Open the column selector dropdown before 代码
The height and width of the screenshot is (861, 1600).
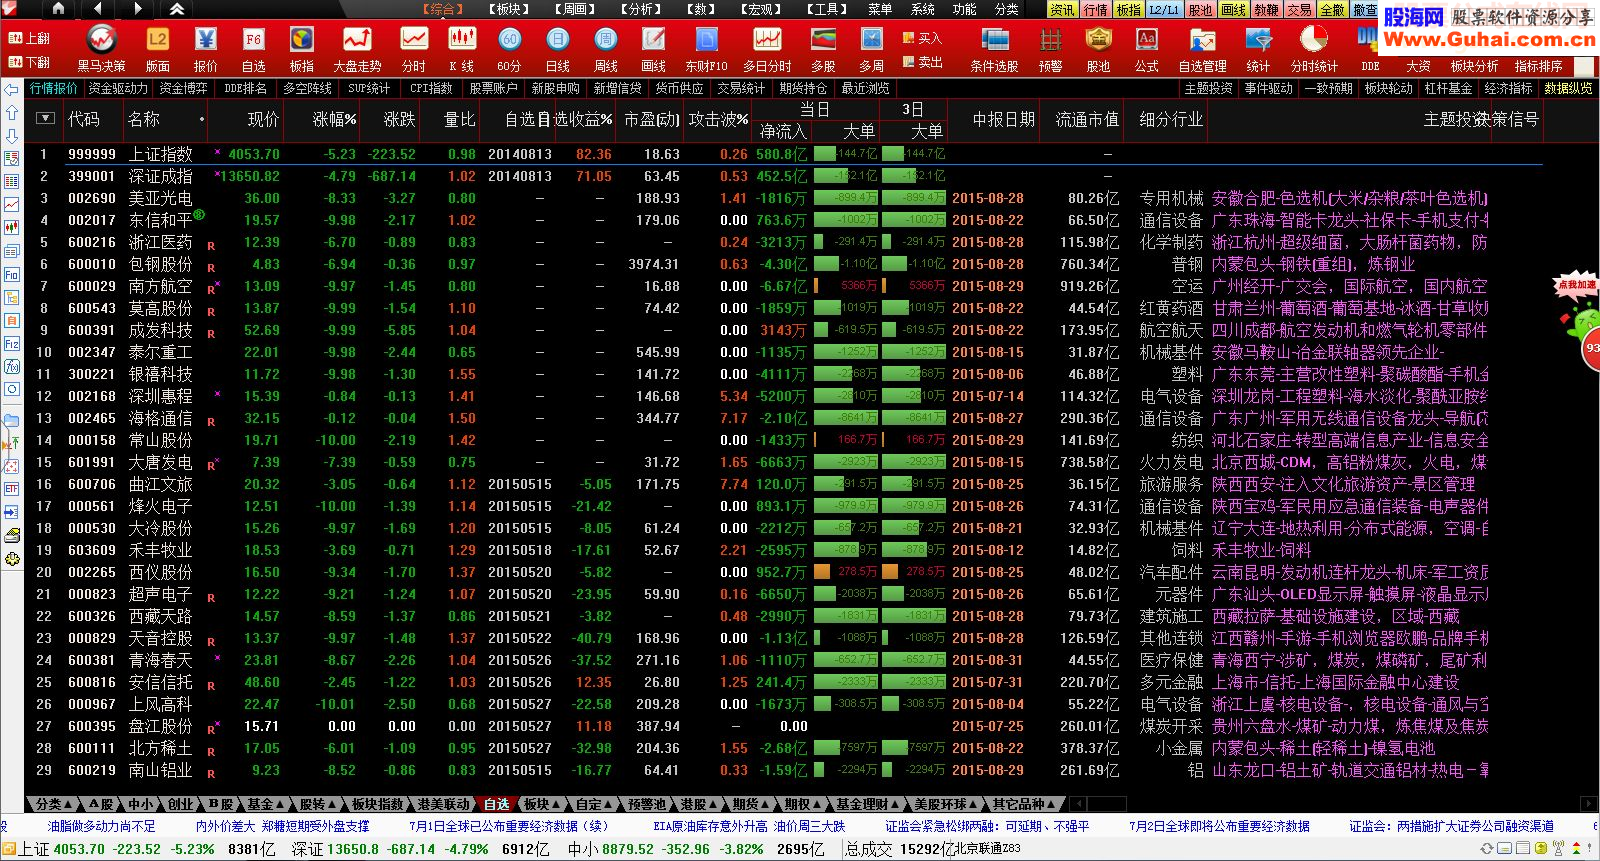[x=45, y=118]
